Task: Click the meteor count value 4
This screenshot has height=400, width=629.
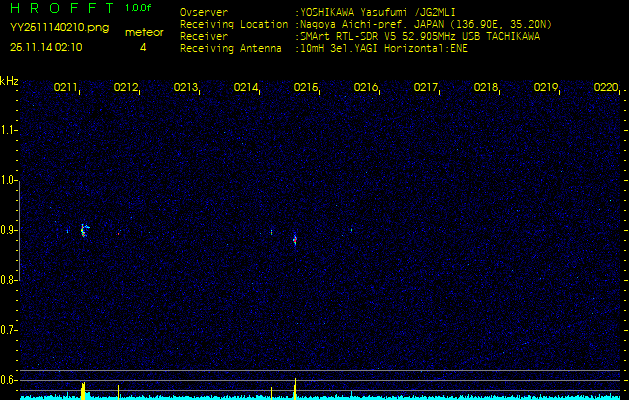Action: [143, 46]
